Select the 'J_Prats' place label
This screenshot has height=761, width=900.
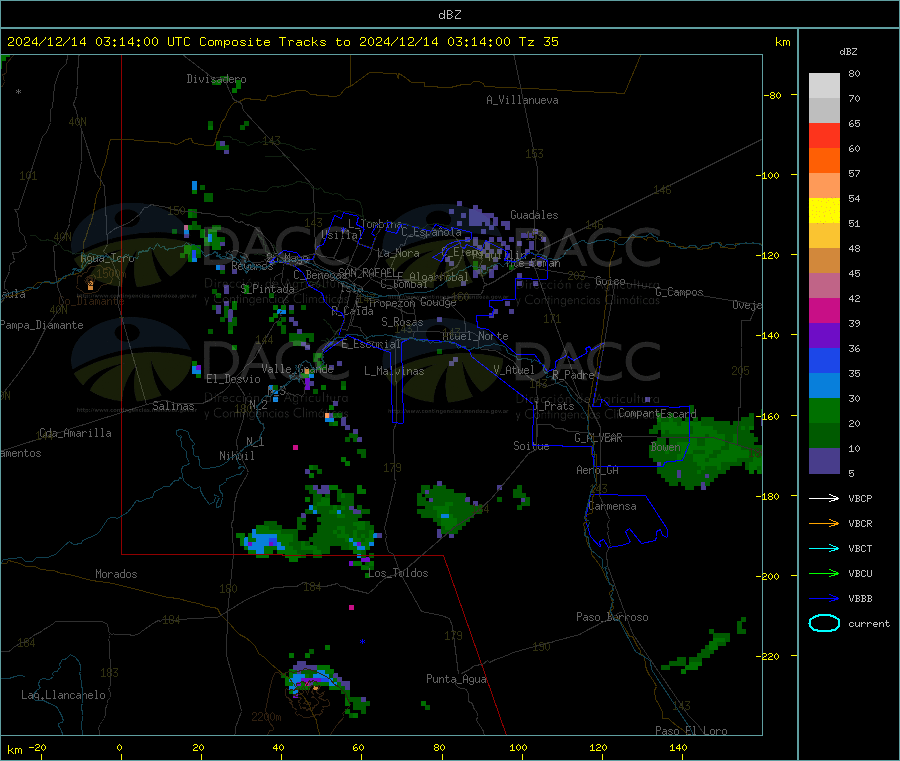coord(554,406)
